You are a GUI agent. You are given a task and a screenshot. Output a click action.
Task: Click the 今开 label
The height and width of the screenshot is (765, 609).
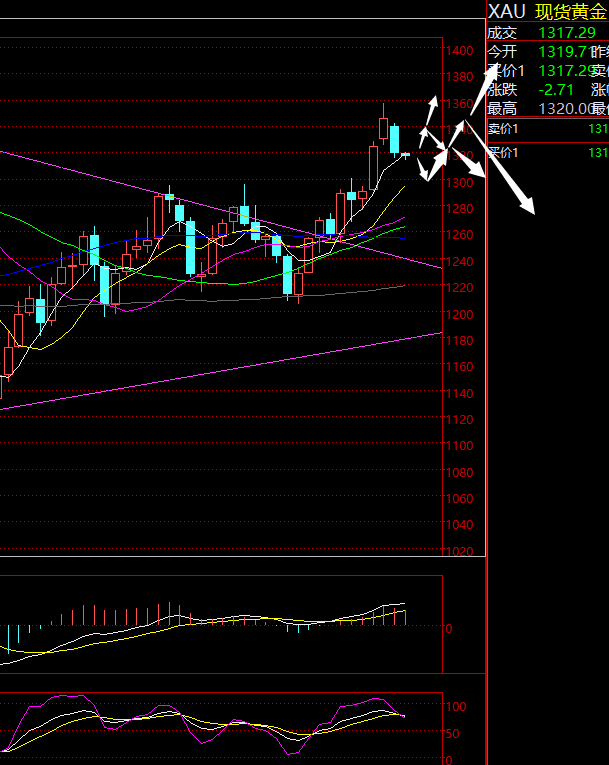[x=502, y=52]
